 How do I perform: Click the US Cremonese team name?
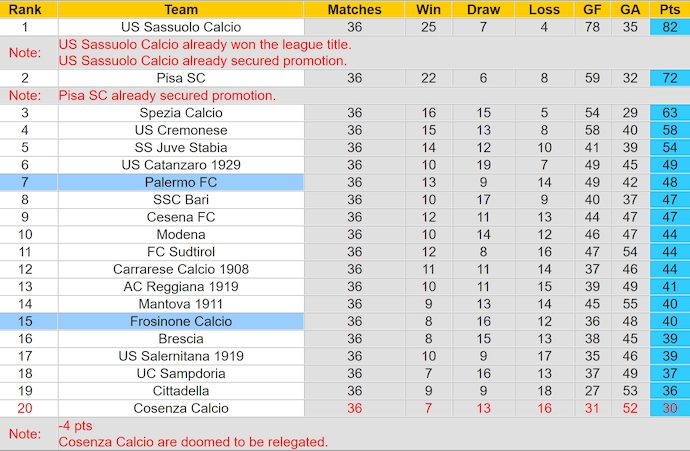[x=181, y=130]
